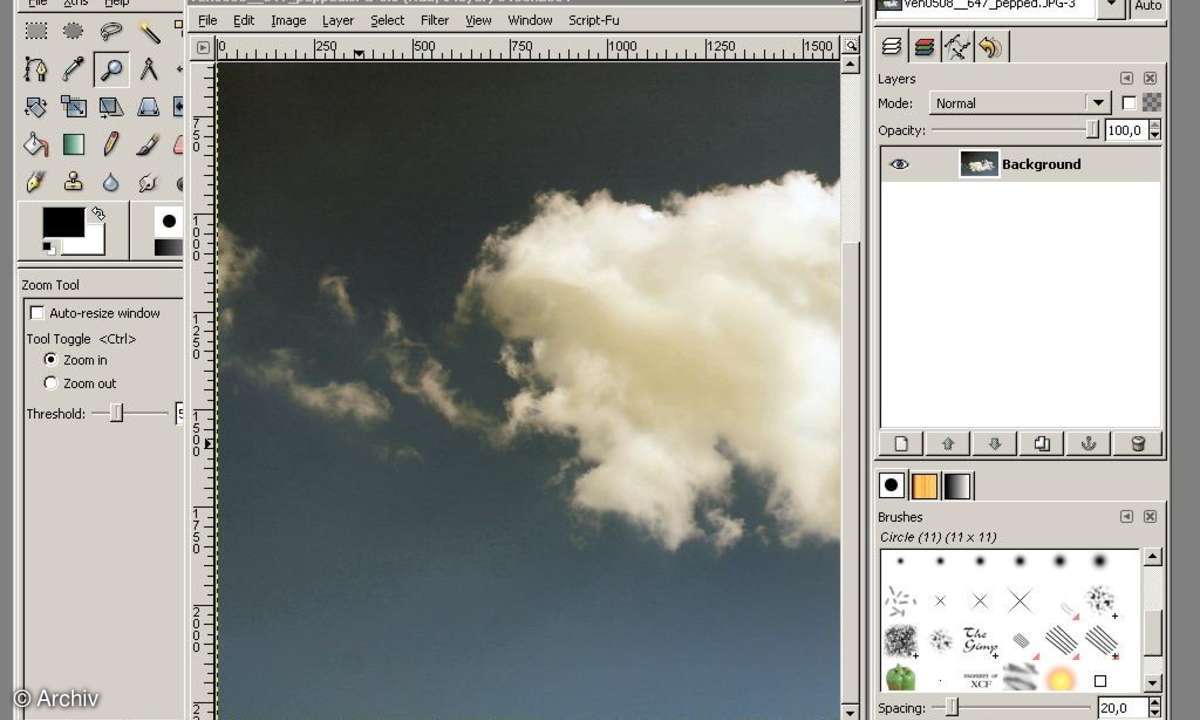
Task: Select the Shear tool
Action: (x=111, y=107)
